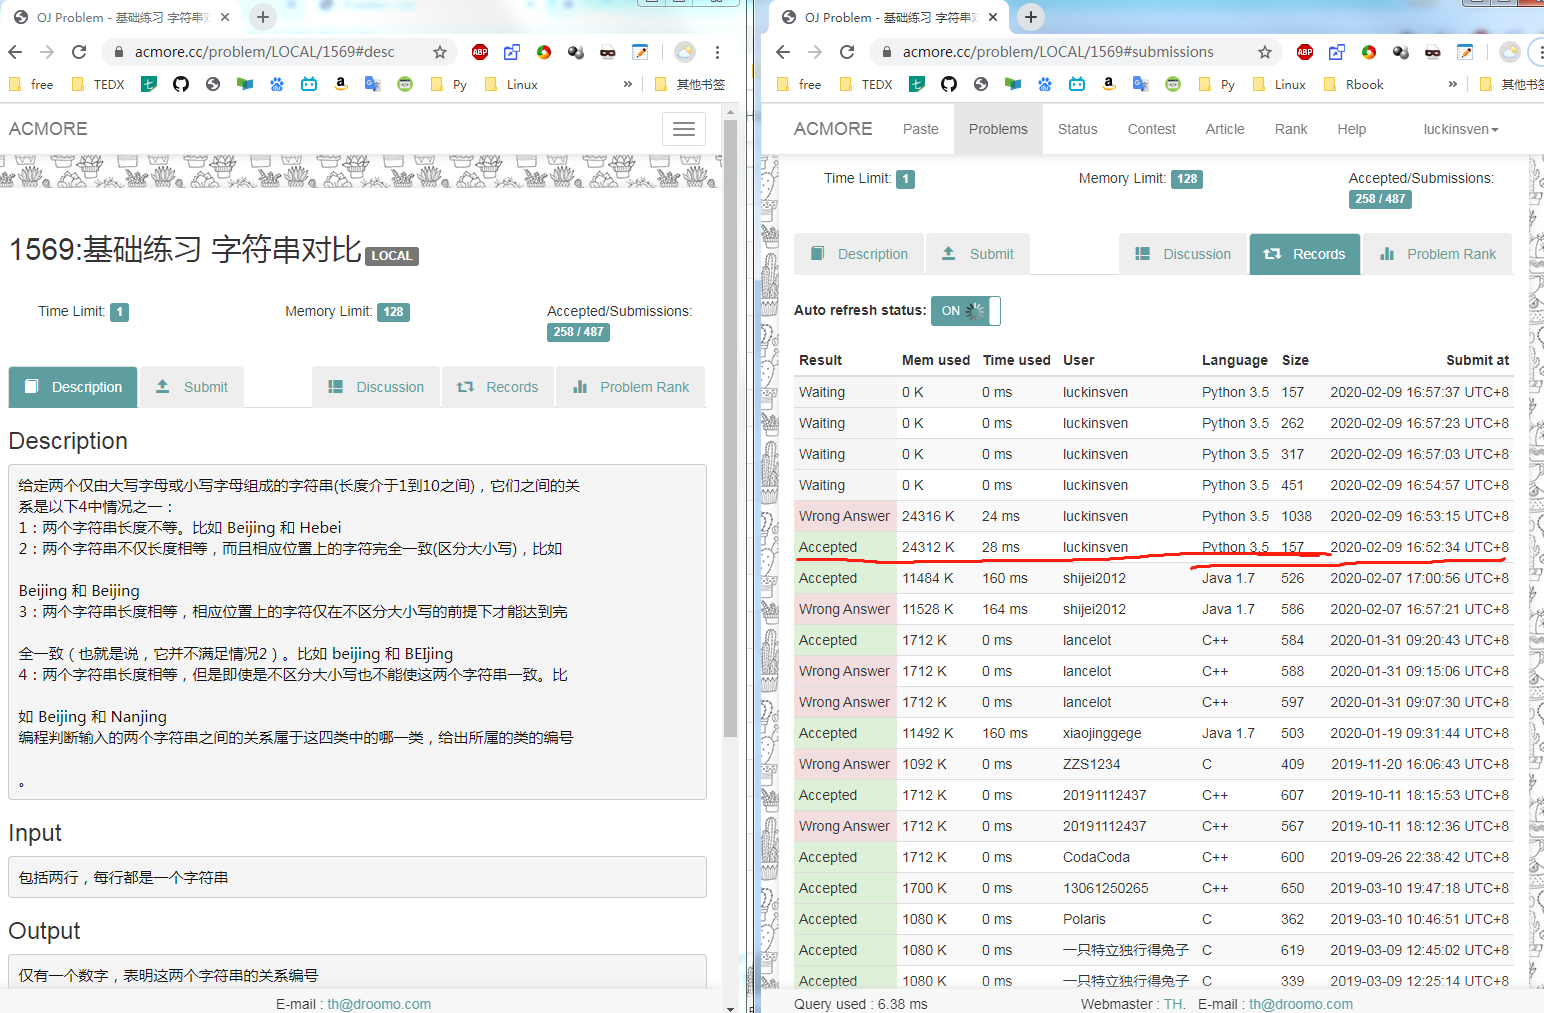Open the bilibili TV bookmark in #submissions window
Viewport: 1544px width, 1013px height.
pyautogui.click(x=1077, y=84)
